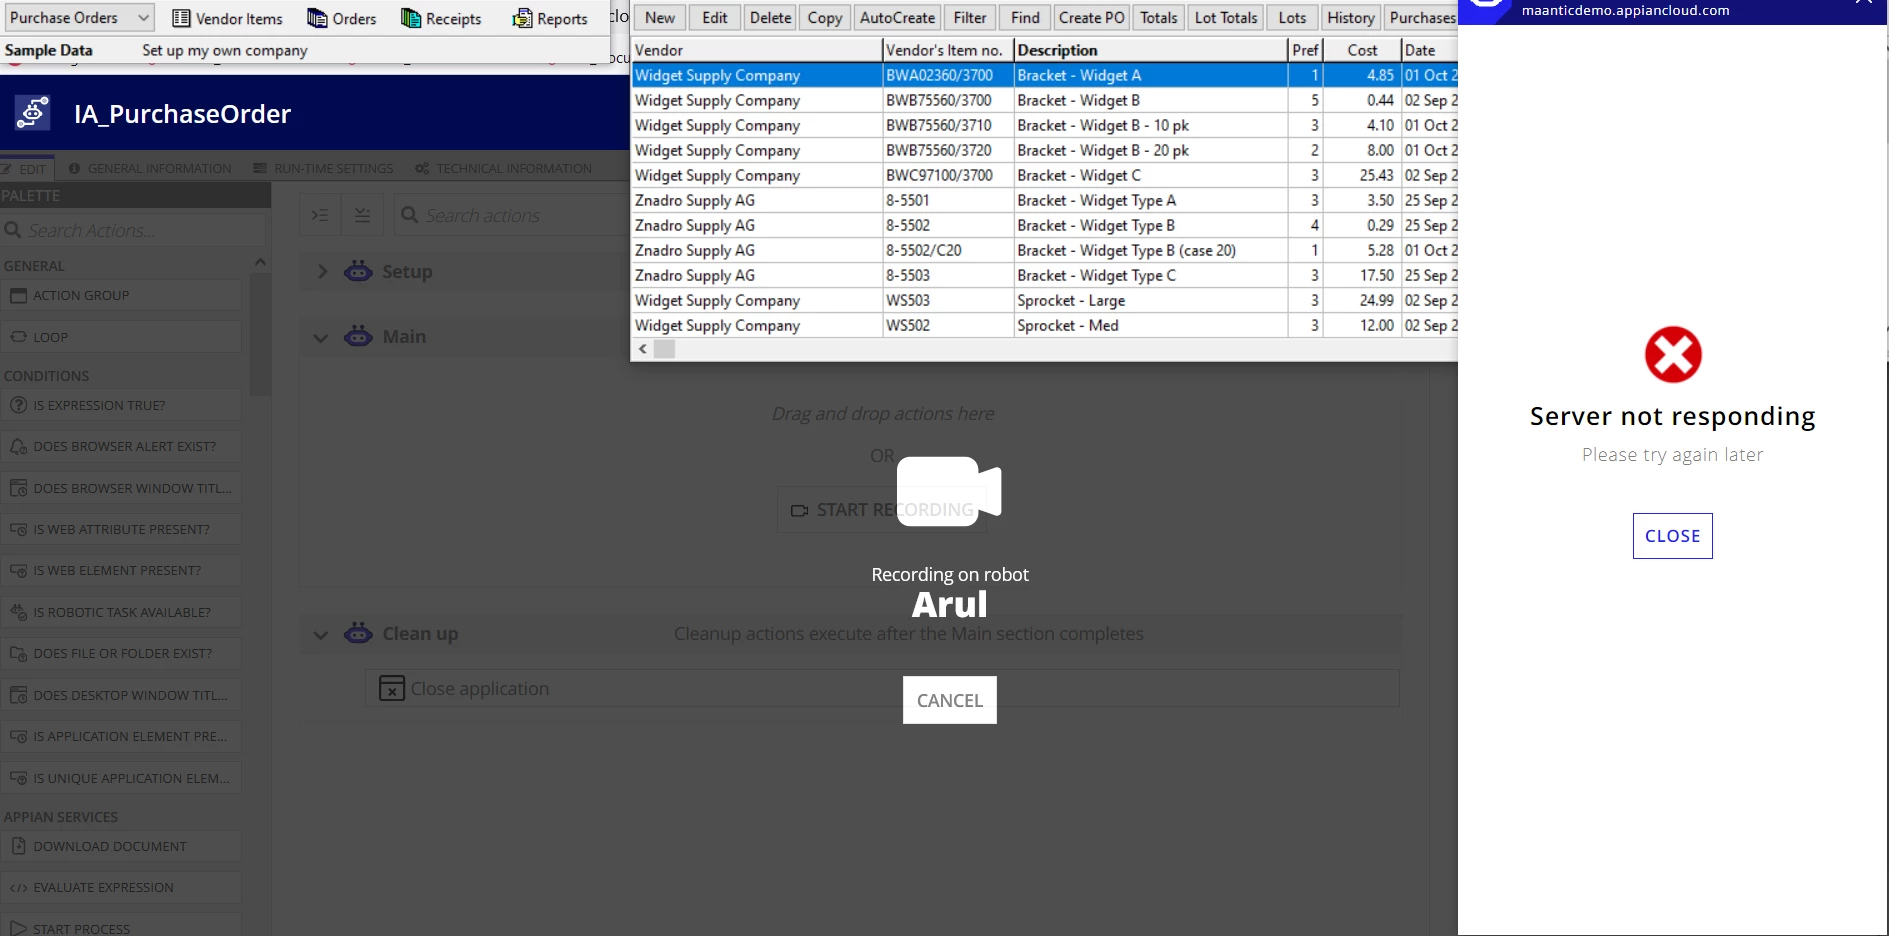Open Vendor Items view
The image size is (1889, 936).
click(227, 18)
